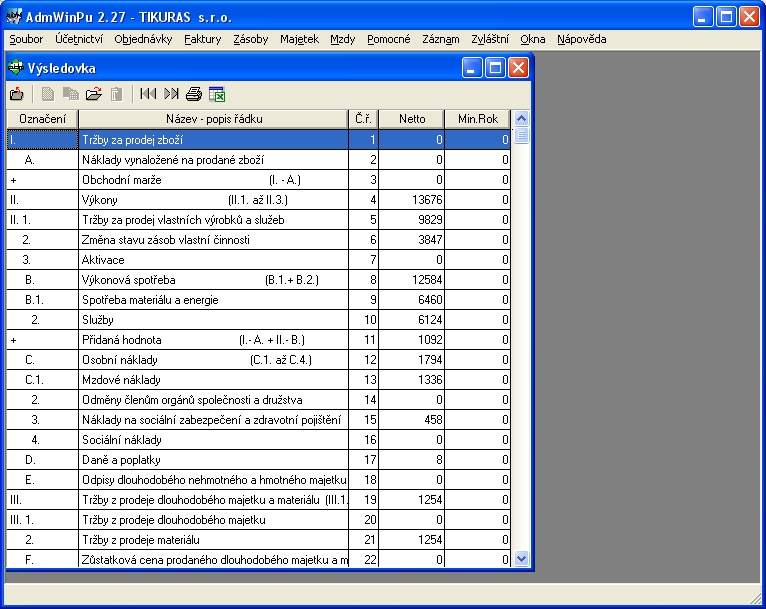Click Netto value 9829
Image resolution: width=766 pixels, height=609 pixels.
[x=430, y=220]
